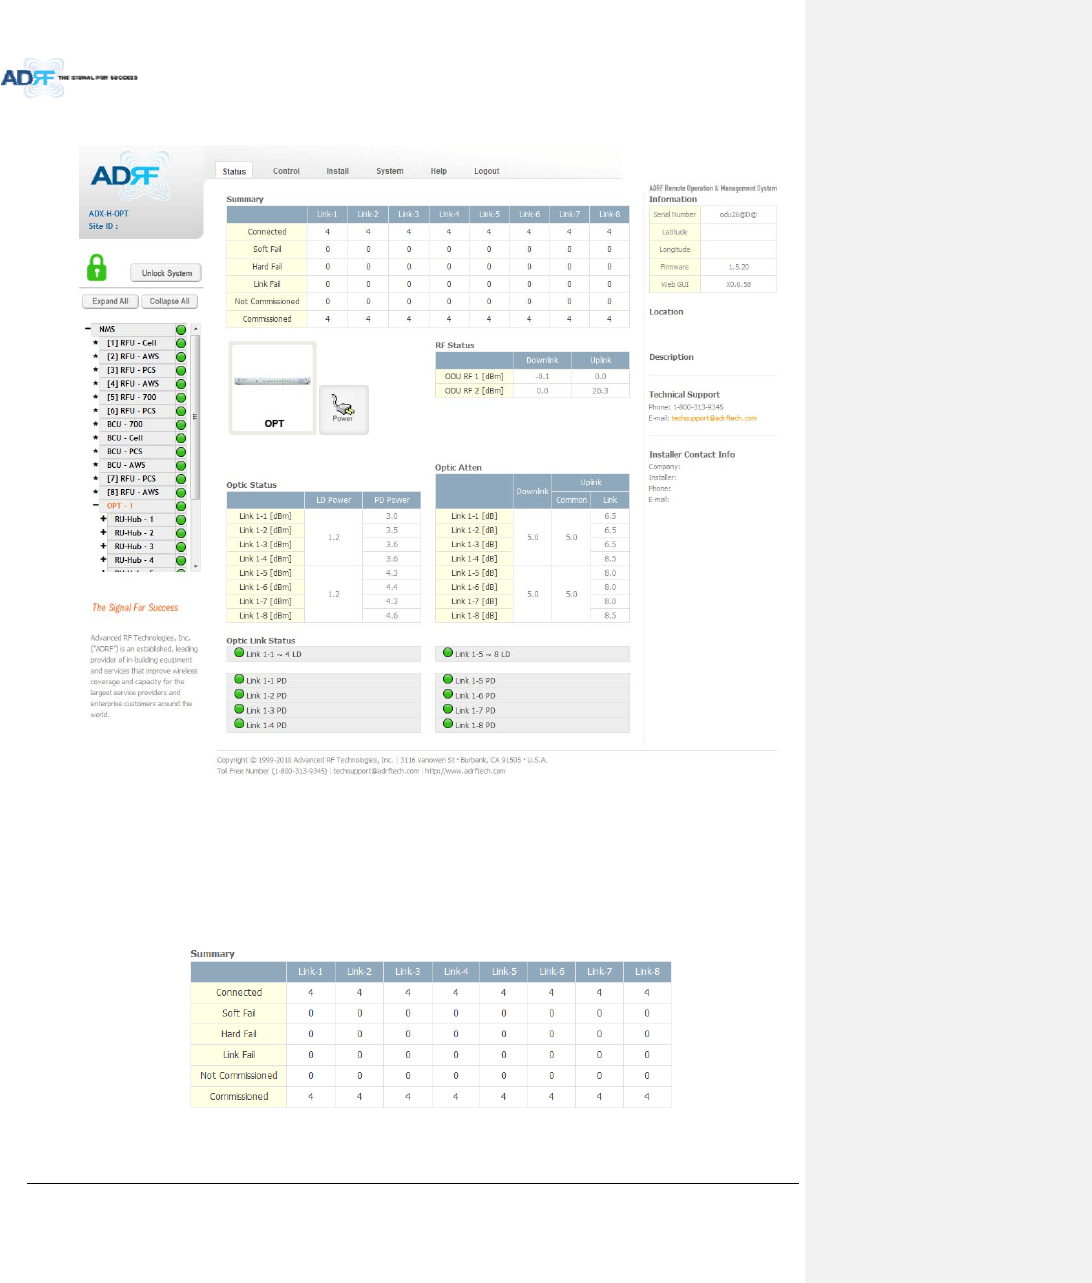This screenshot has height=1283, width=1092.
Task: Expand the RU-Hub - 4 node
Action: click(x=103, y=560)
